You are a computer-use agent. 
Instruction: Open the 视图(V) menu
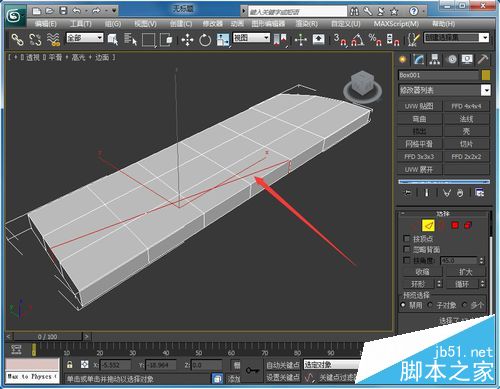[x=145, y=24]
